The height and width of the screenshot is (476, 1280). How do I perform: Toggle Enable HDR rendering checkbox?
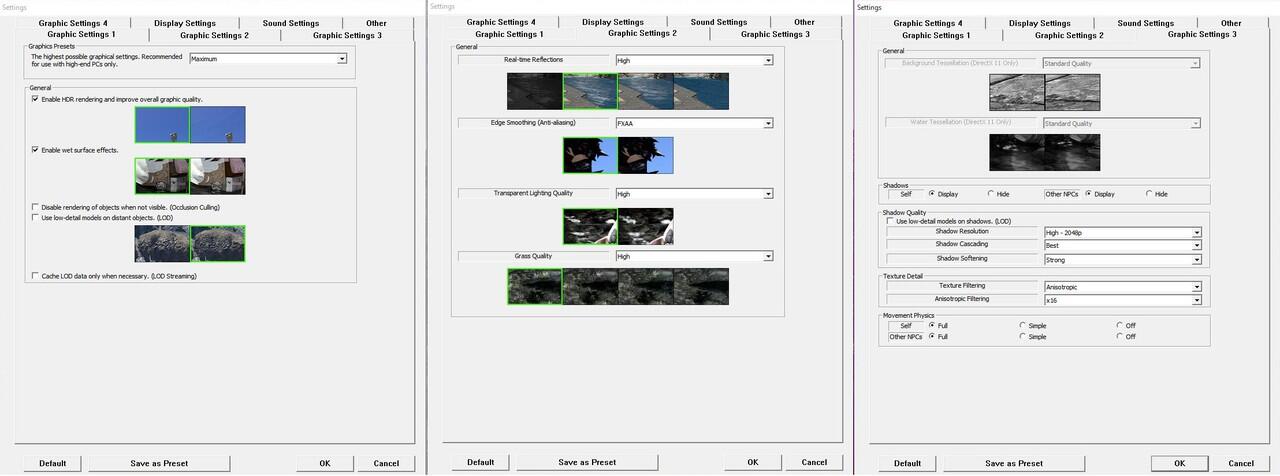click(35, 99)
